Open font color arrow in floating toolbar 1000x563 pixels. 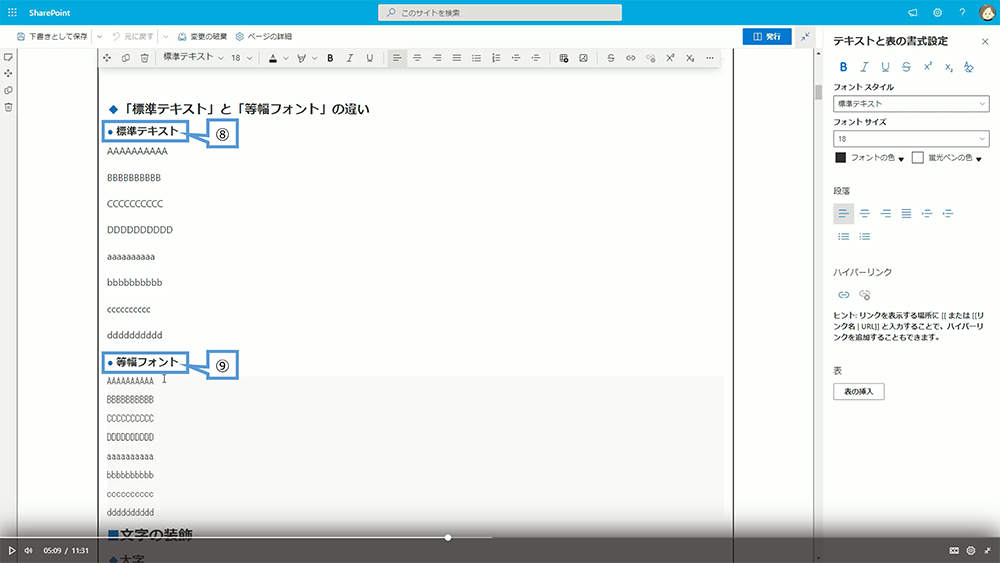[x=286, y=59]
